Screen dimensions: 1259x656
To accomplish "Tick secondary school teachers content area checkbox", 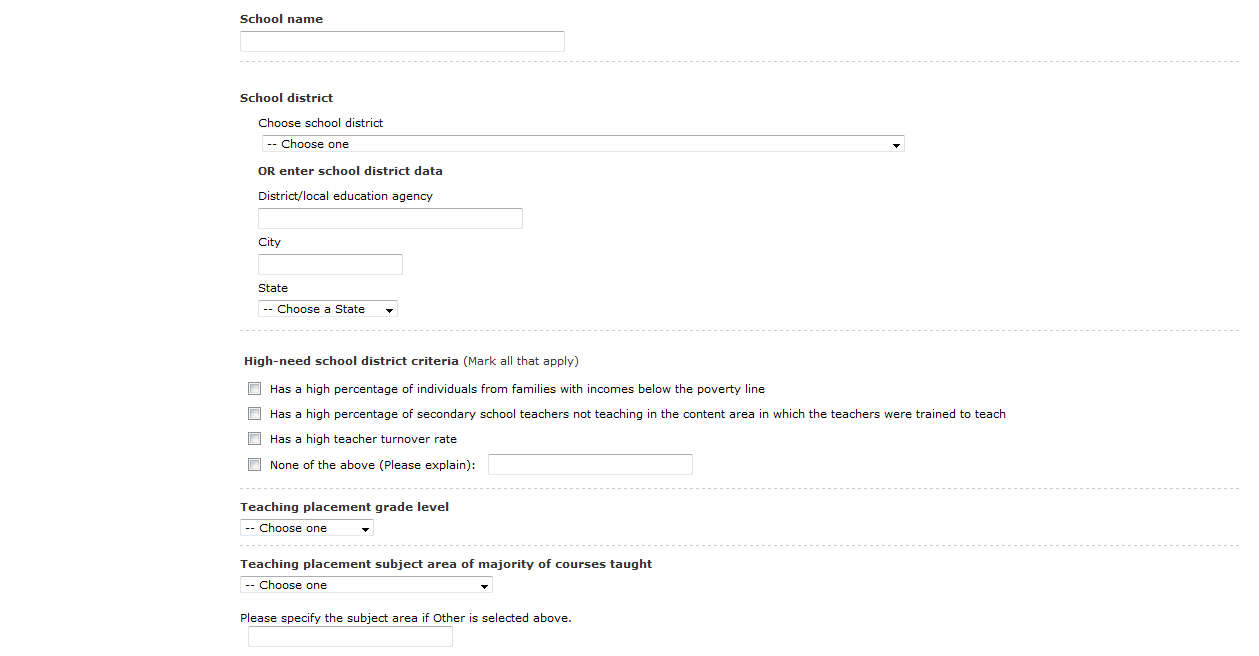I will point(255,414).
